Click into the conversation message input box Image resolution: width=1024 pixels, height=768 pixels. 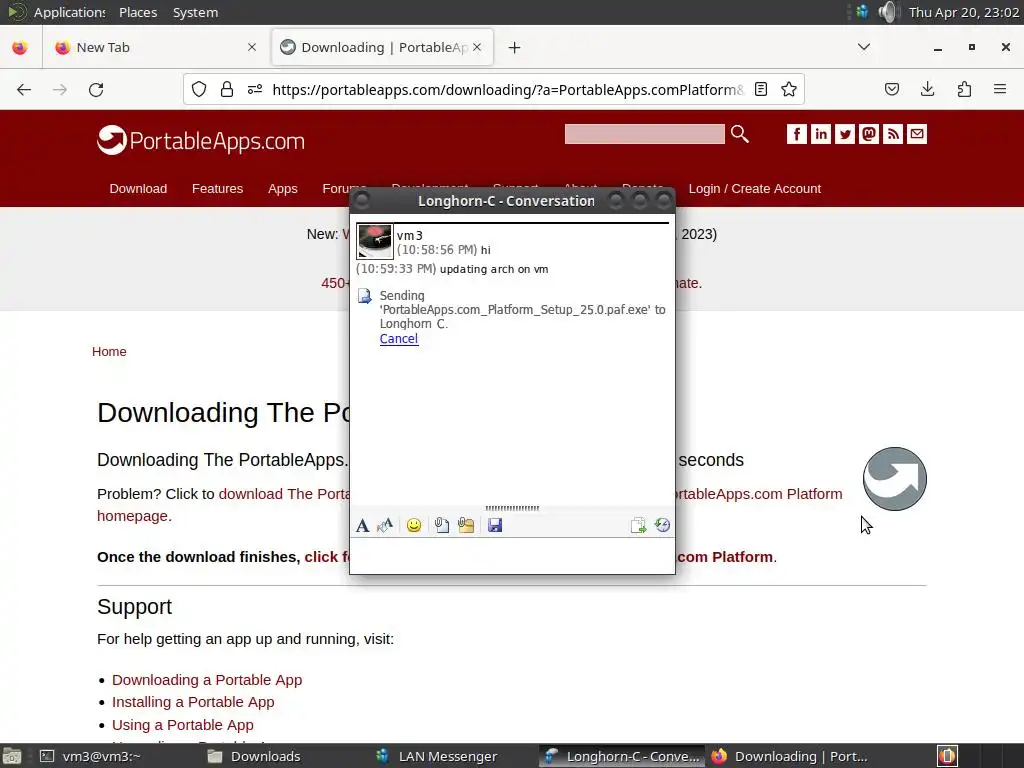512,556
